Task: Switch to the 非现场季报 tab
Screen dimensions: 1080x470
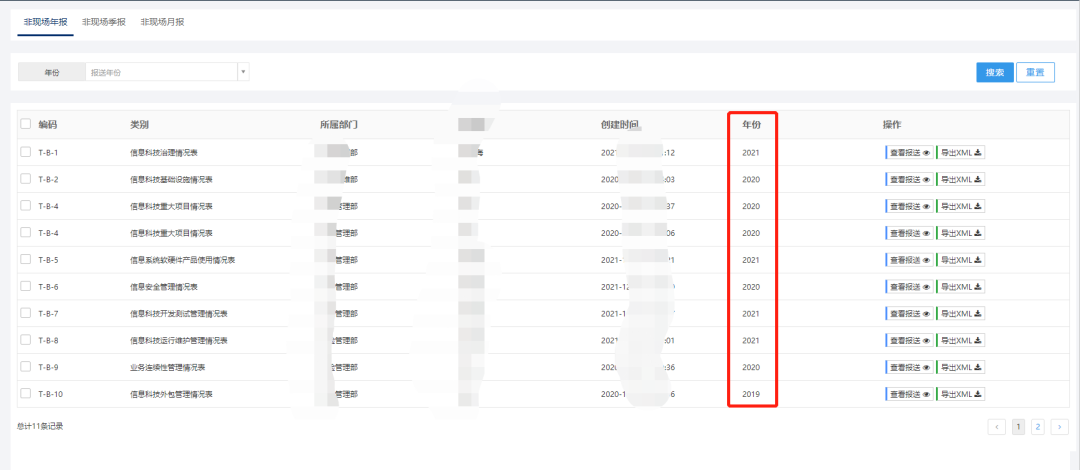Action: pyautogui.click(x=104, y=22)
